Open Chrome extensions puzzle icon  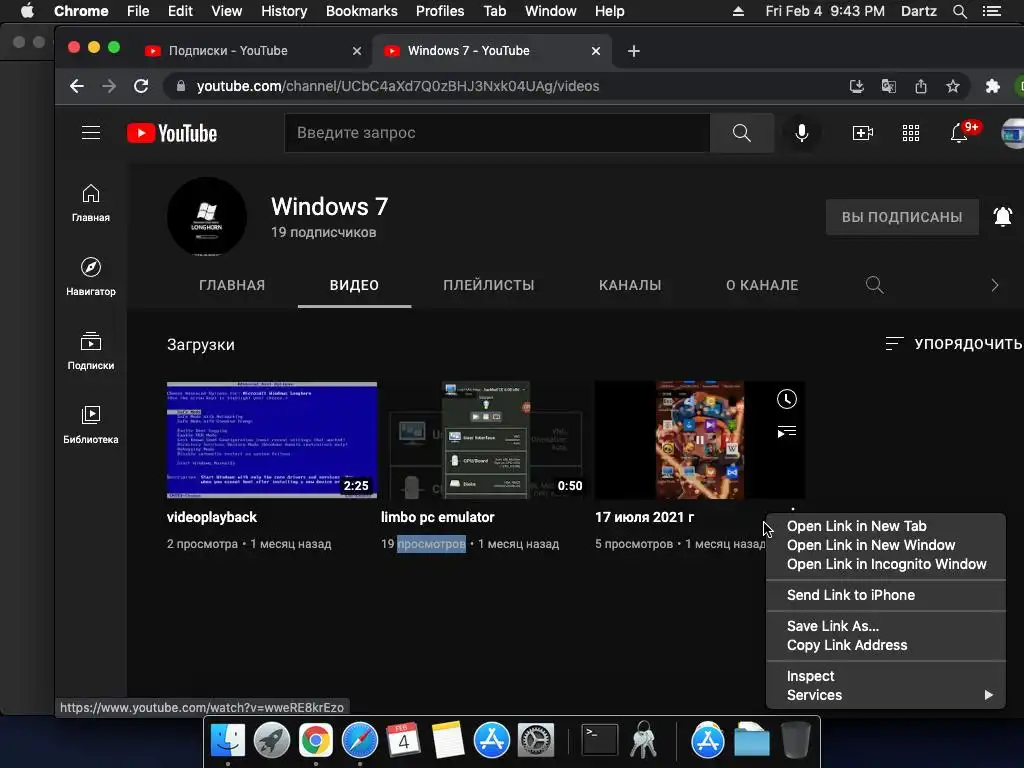(993, 86)
